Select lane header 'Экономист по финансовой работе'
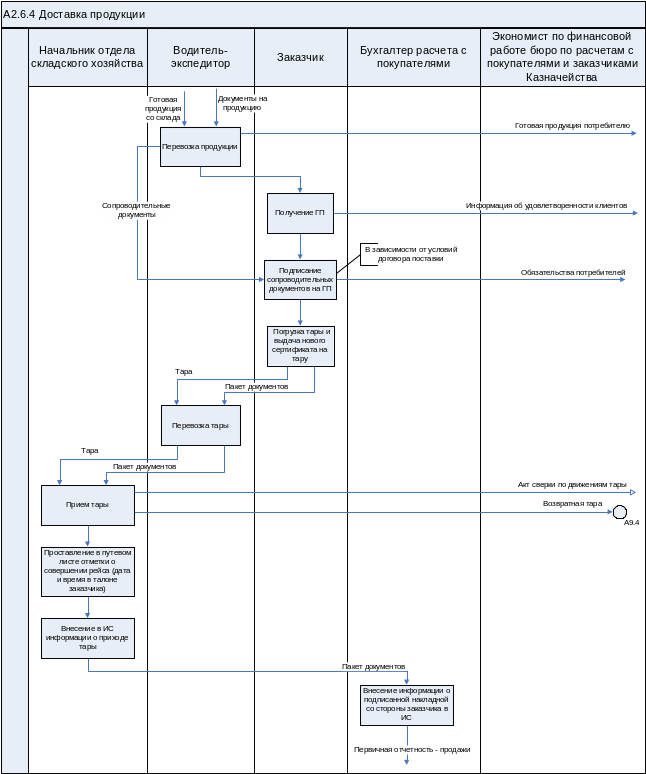The image size is (646, 774). tap(562, 57)
